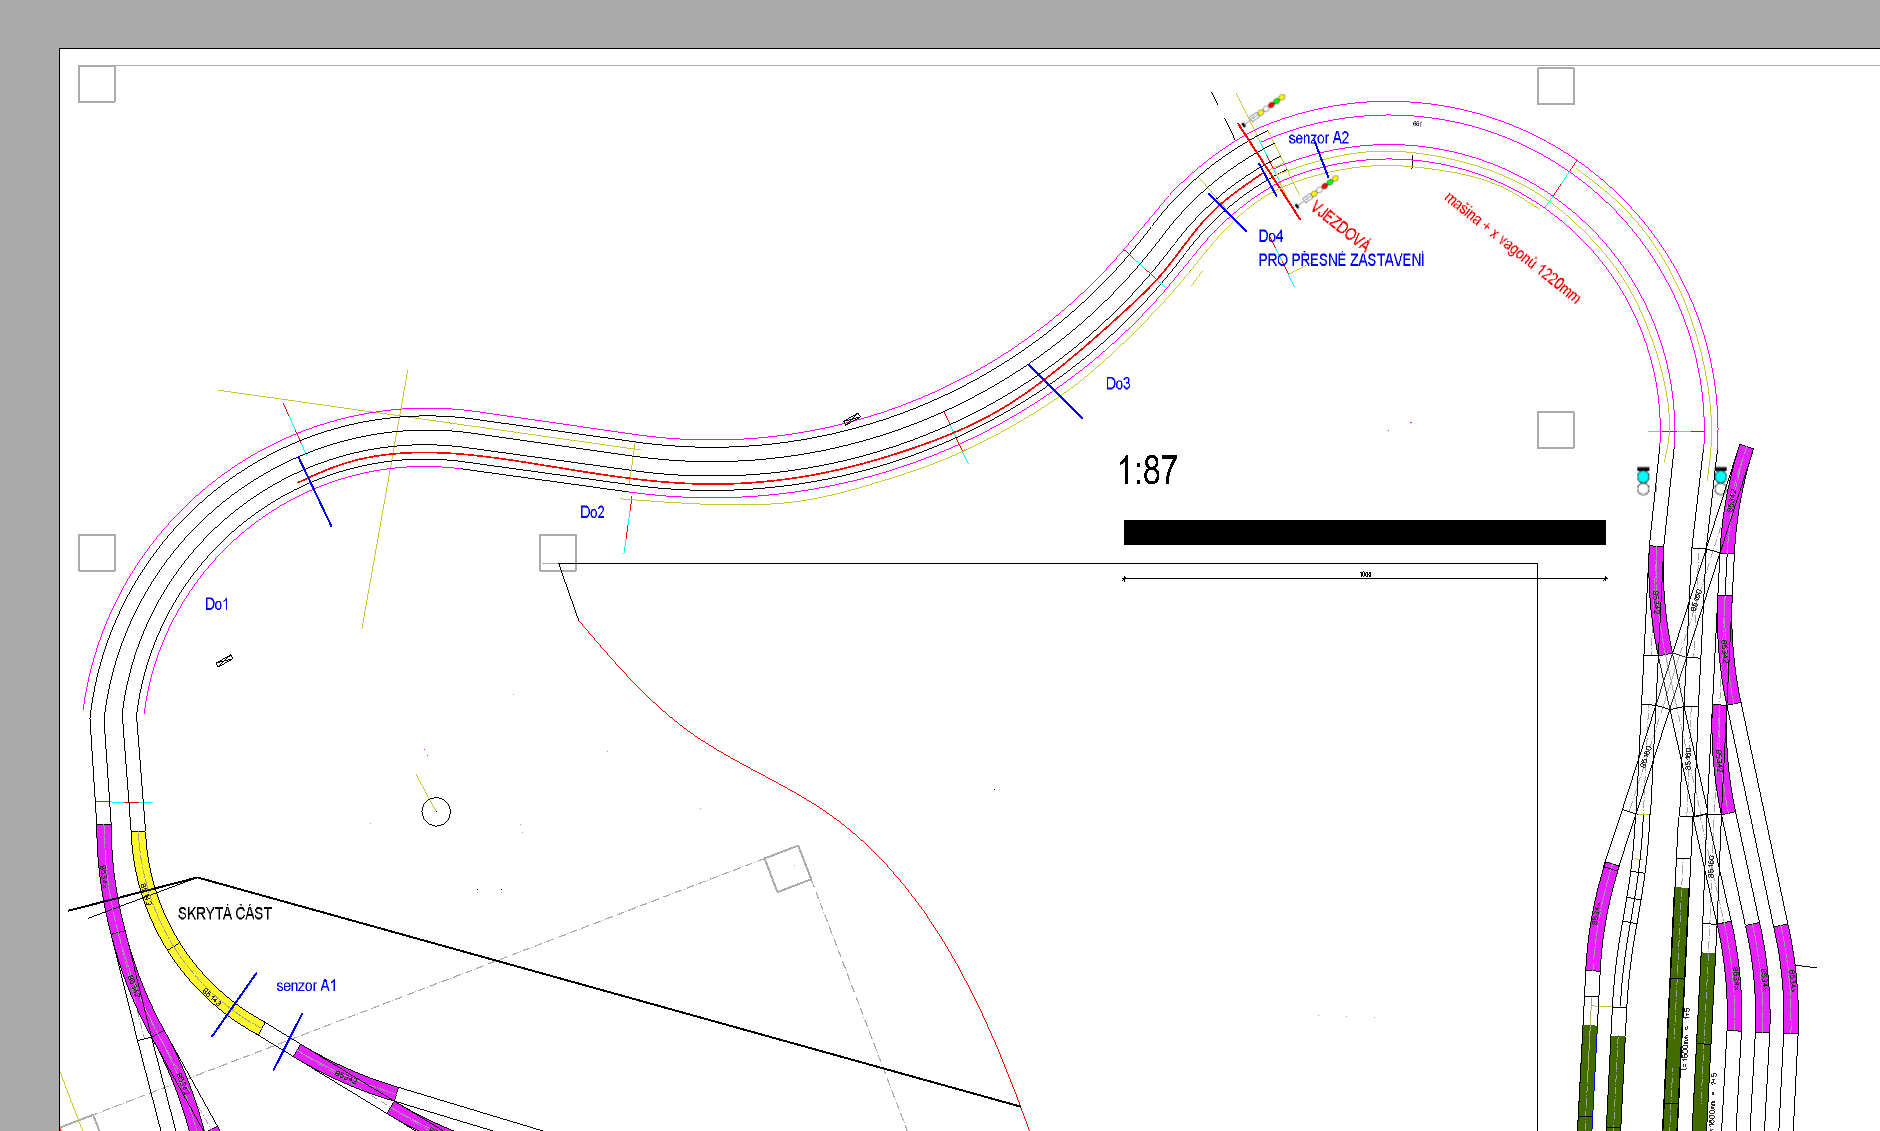Select the rotated dashed-line square marker

coord(788,868)
